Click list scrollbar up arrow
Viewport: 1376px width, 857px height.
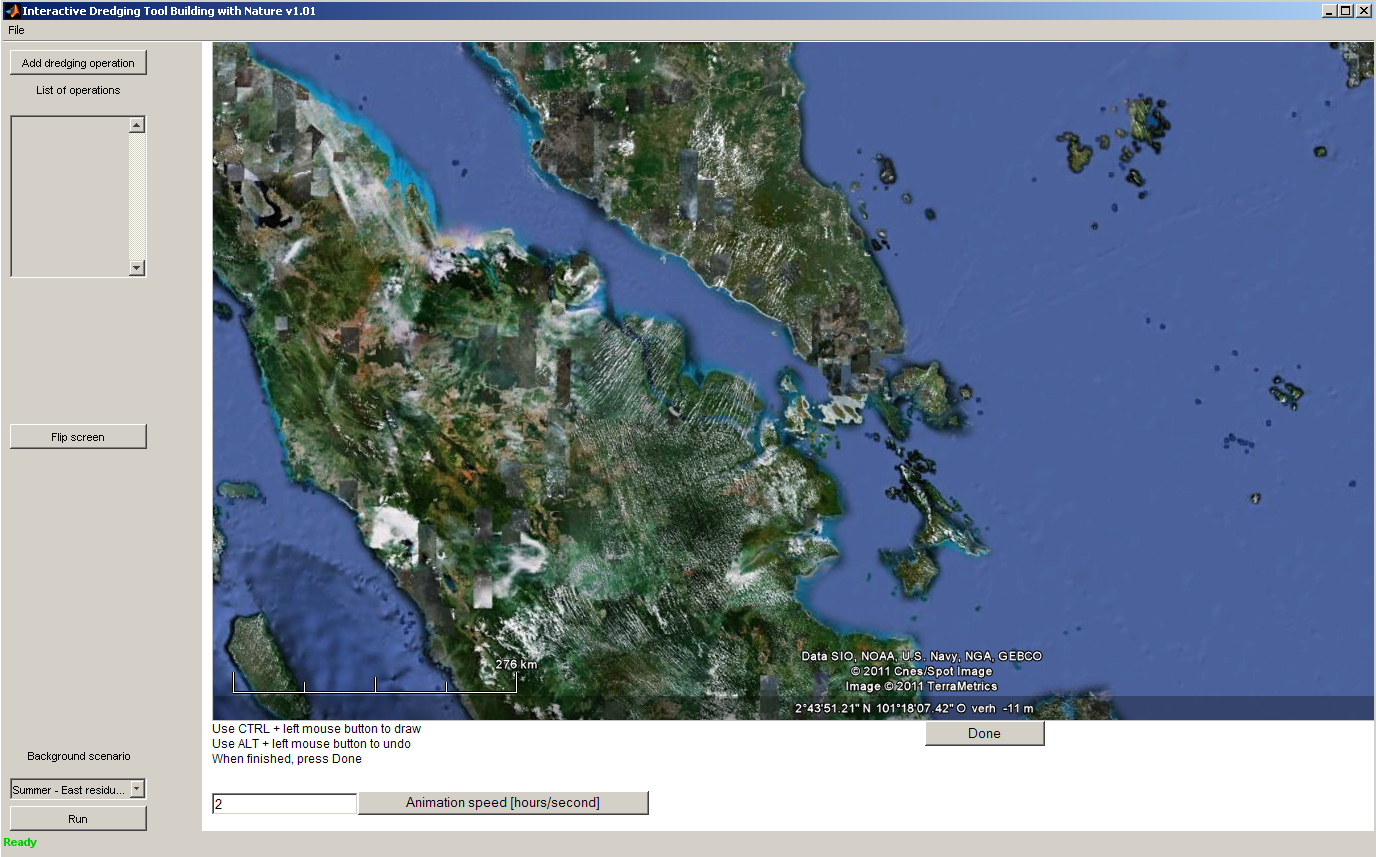pyautogui.click(x=137, y=125)
